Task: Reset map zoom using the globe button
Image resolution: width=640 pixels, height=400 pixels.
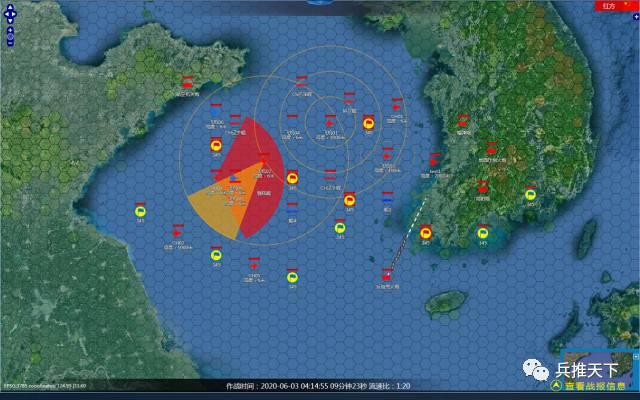Action: tap(10, 37)
